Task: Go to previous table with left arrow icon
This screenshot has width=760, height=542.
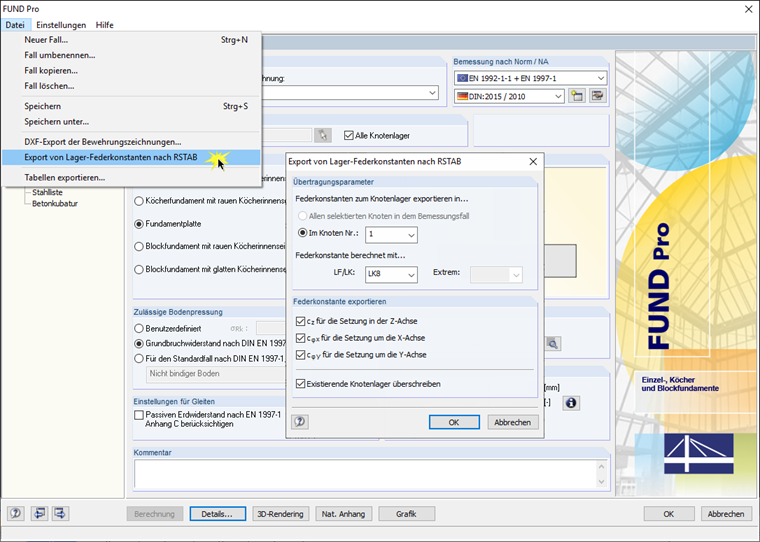Action: (39, 513)
